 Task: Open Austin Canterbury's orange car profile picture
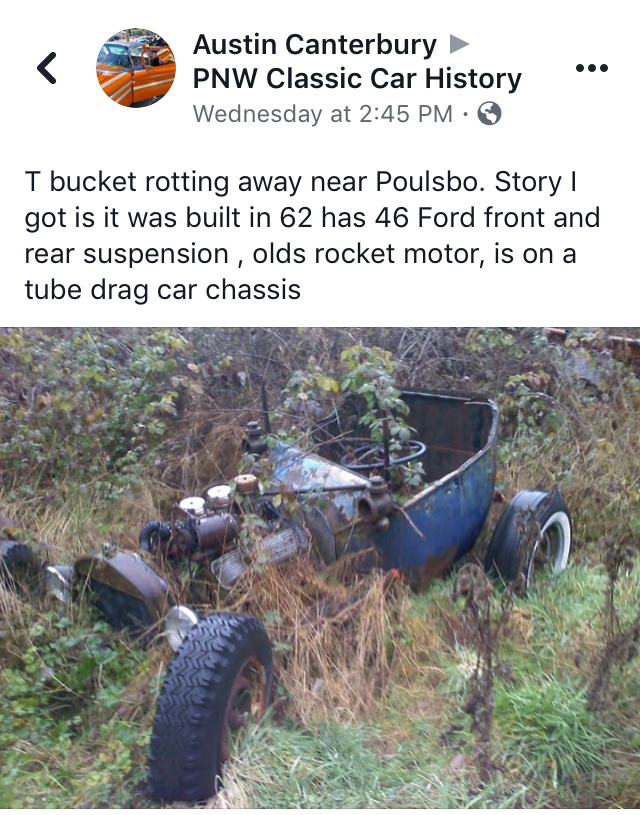pyautogui.click(x=136, y=68)
